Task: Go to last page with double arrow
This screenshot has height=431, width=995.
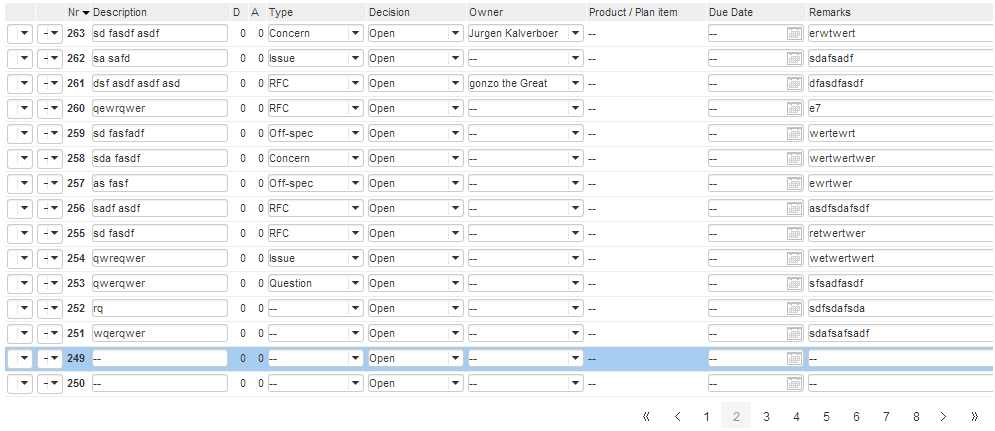Action: coord(974,416)
